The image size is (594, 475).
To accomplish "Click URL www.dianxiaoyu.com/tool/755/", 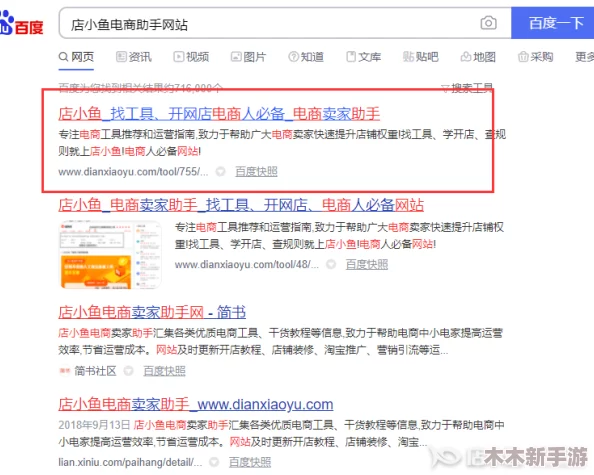I will tap(133, 172).
